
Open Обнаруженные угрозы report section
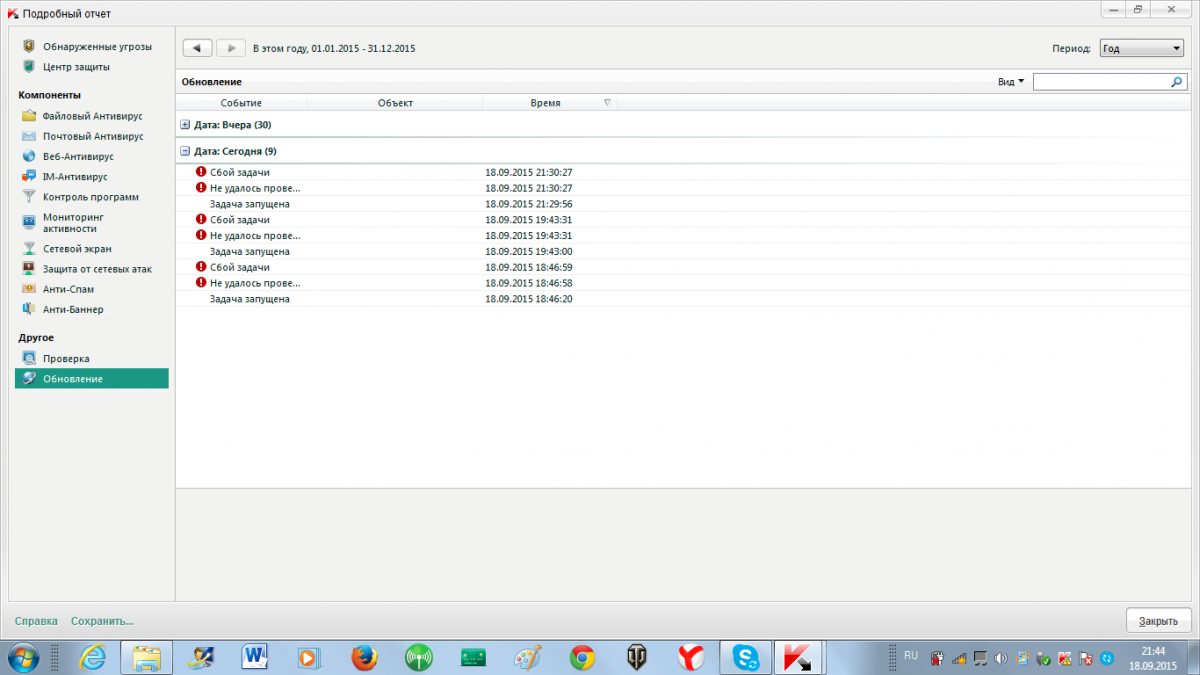pyautogui.click(x=97, y=46)
